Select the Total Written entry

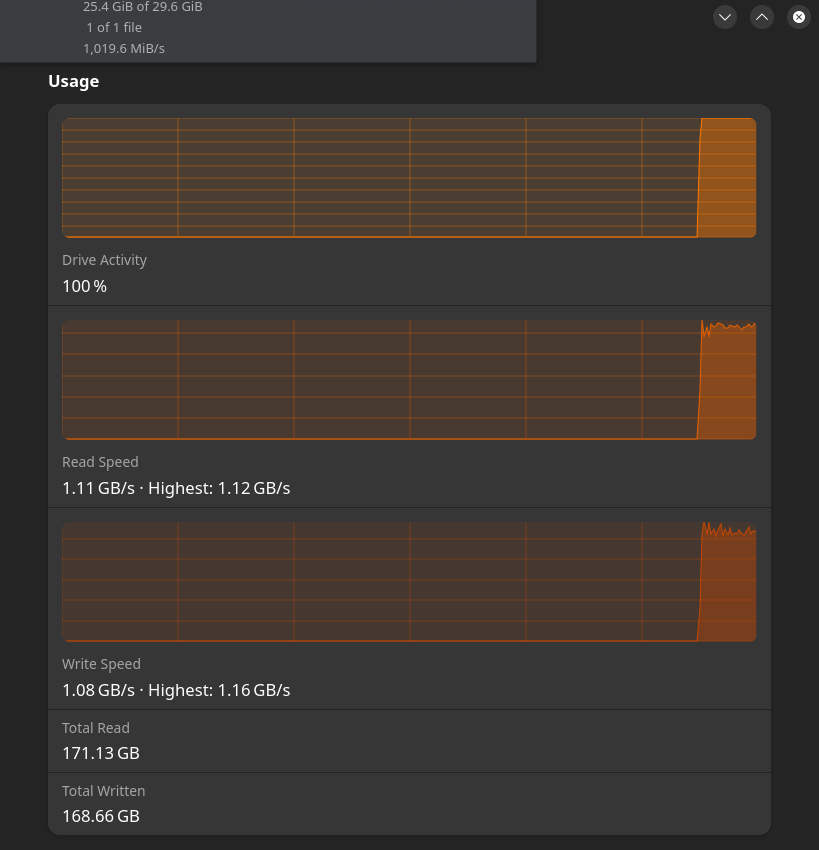coord(409,803)
